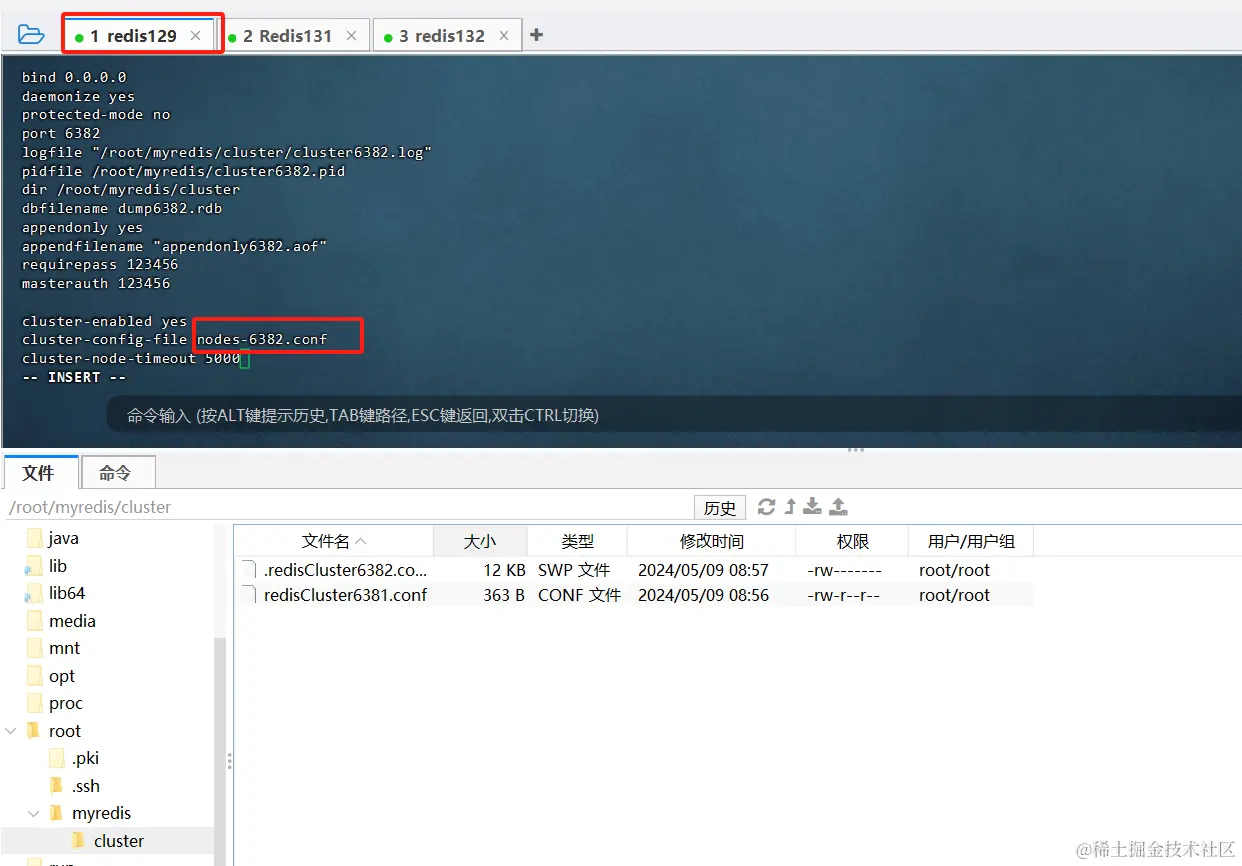Collapse the root tree node
Screen dimensions: 1242x866
tap(11, 731)
